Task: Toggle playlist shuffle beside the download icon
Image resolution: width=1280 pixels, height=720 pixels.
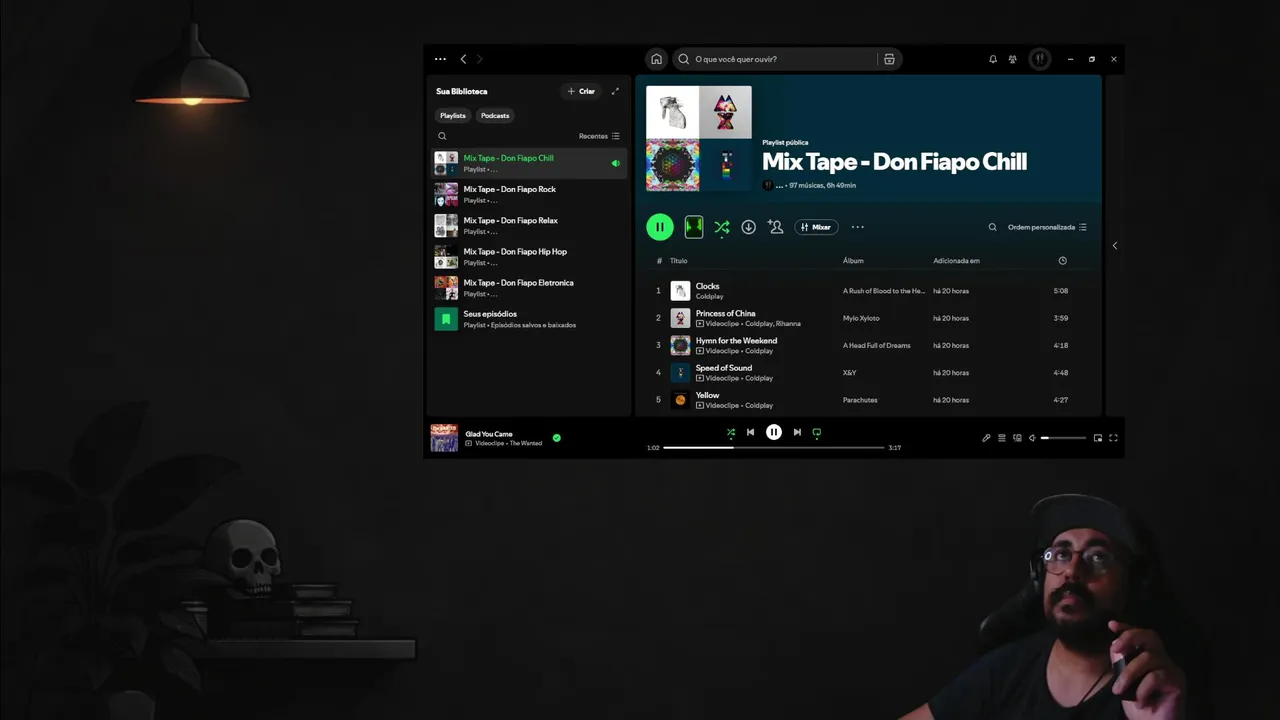Action: pyautogui.click(x=721, y=227)
